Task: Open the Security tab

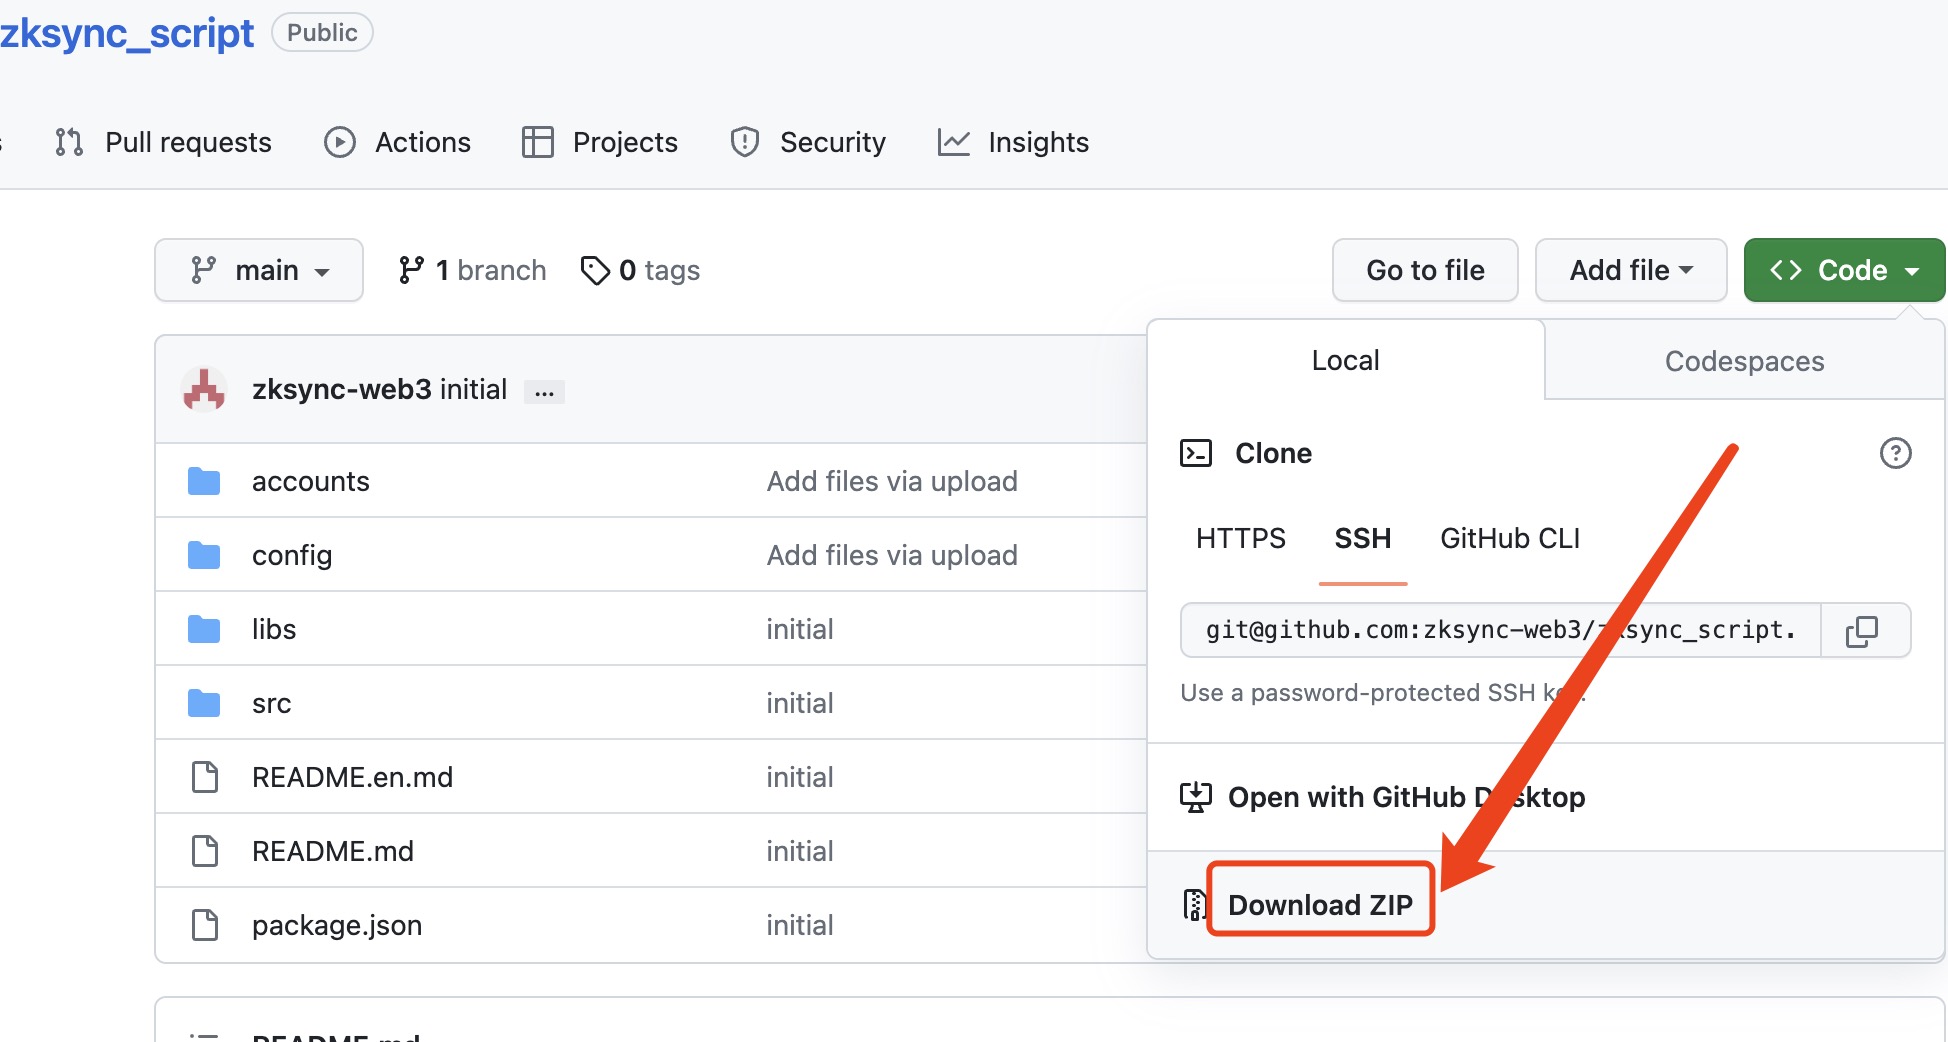Action: (x=808, y=142)
